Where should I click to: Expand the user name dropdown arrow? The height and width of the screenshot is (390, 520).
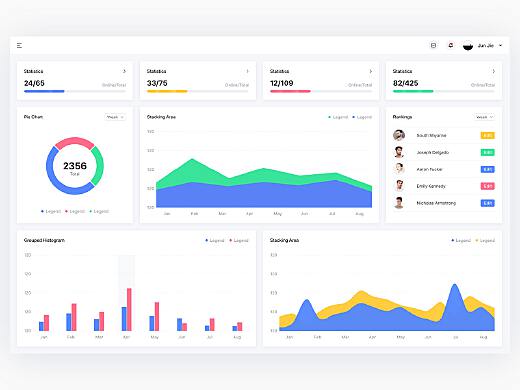coord(500,45)
